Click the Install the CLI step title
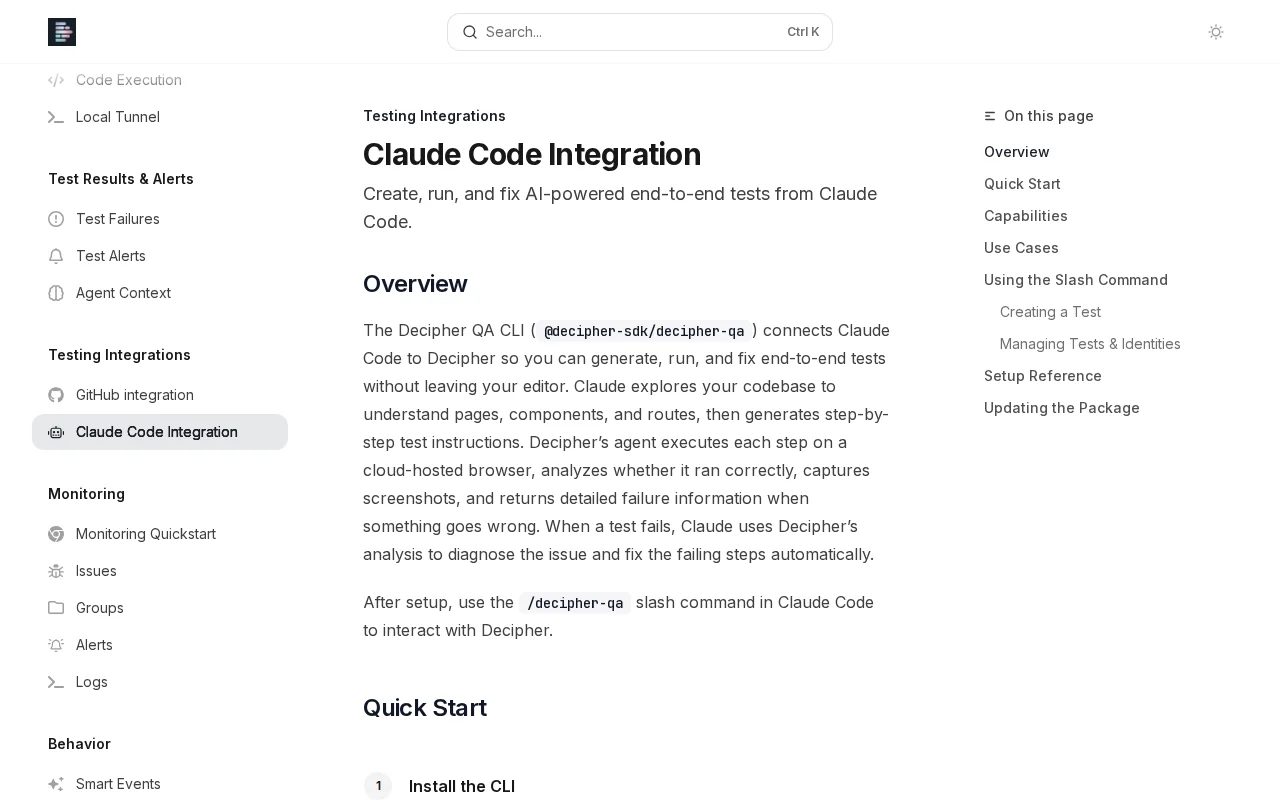The width and height of the screenshot is (1280, 800). [x=462, y=786]
